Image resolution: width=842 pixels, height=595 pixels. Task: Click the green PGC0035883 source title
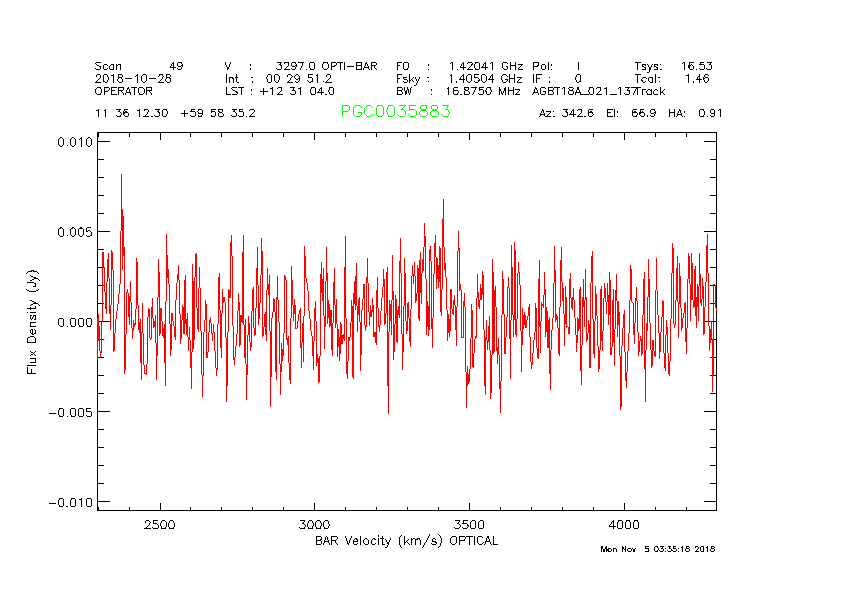pyautogui.click(x=395, y=112)
